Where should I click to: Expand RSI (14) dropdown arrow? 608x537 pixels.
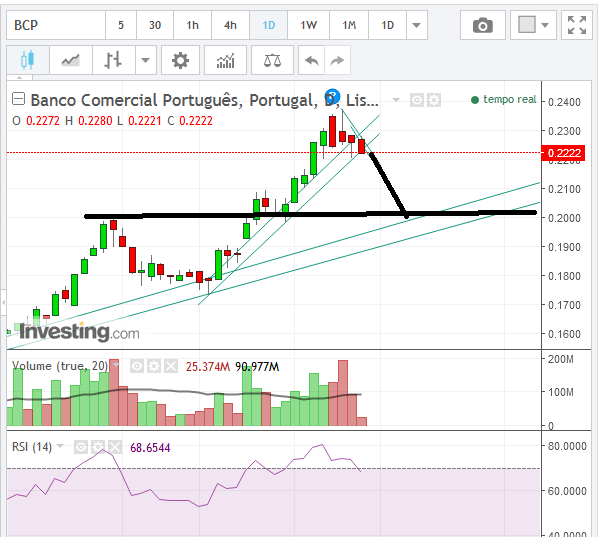60,446
